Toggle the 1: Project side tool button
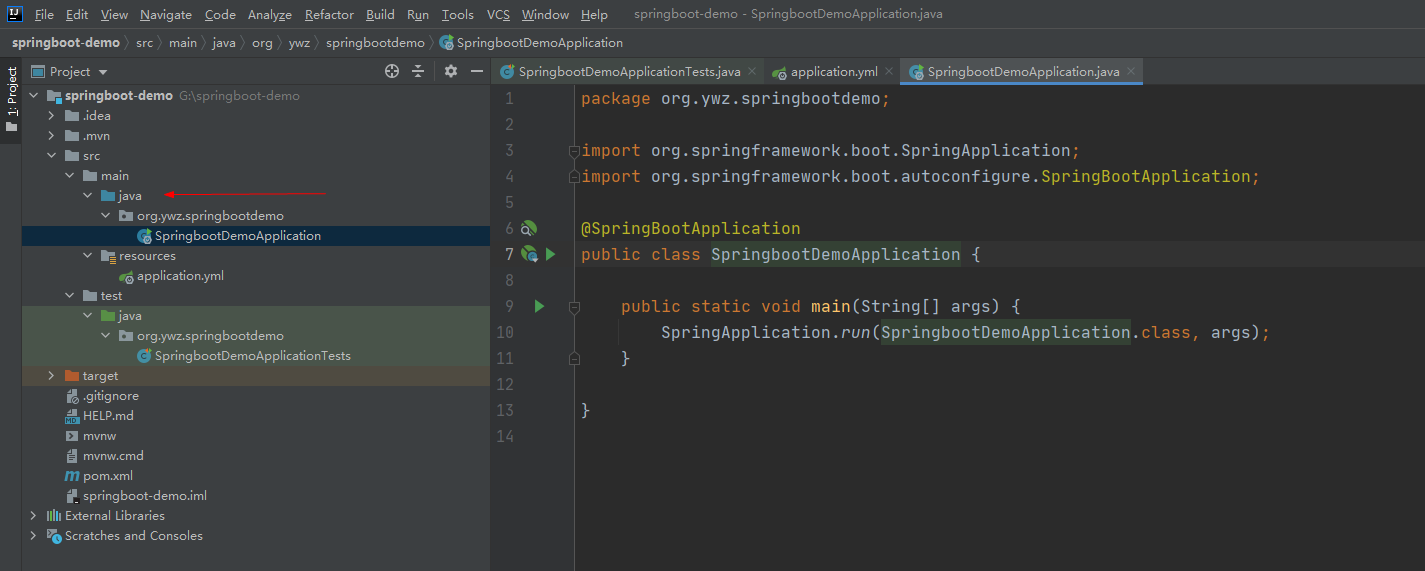 click(11, 100)
